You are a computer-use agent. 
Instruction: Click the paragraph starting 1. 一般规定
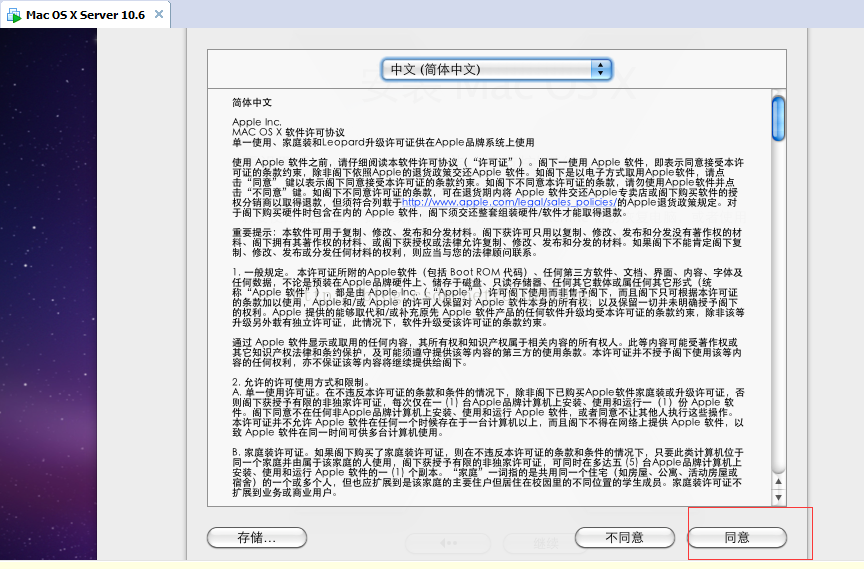pos(488,297)
